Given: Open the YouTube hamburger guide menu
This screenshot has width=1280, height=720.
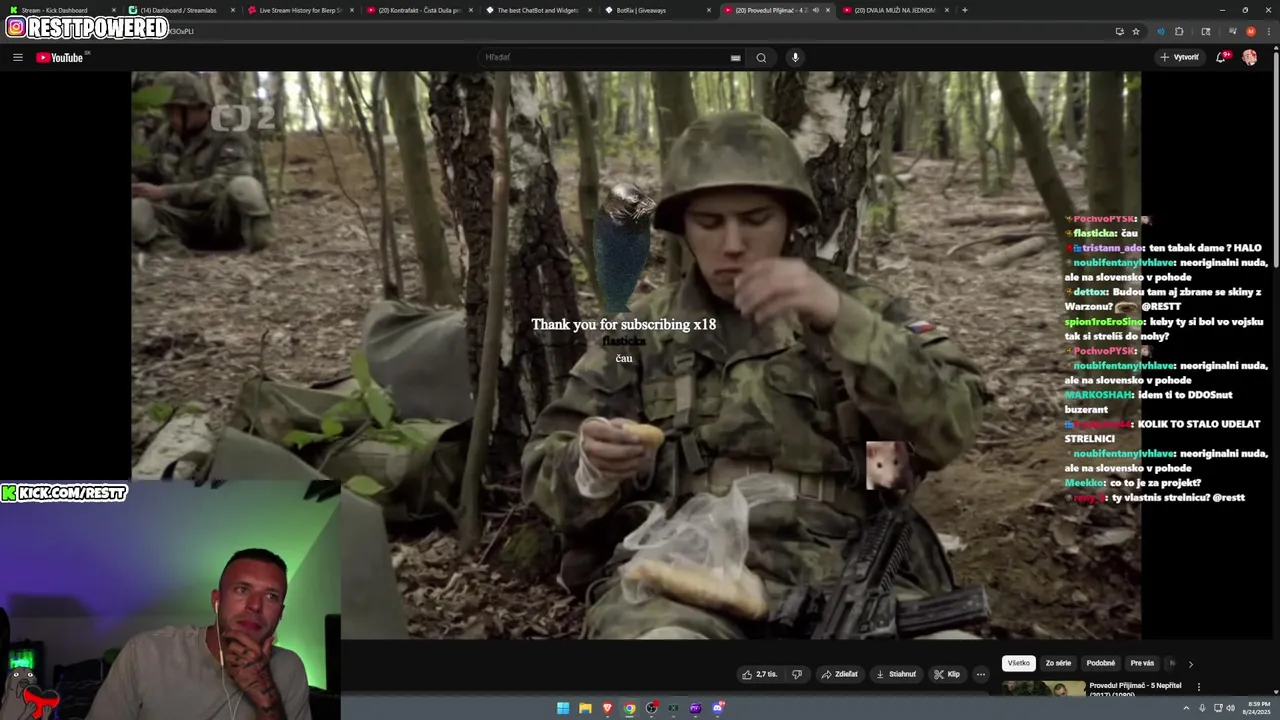Looking at the screenshot, I should pos(17,57).
